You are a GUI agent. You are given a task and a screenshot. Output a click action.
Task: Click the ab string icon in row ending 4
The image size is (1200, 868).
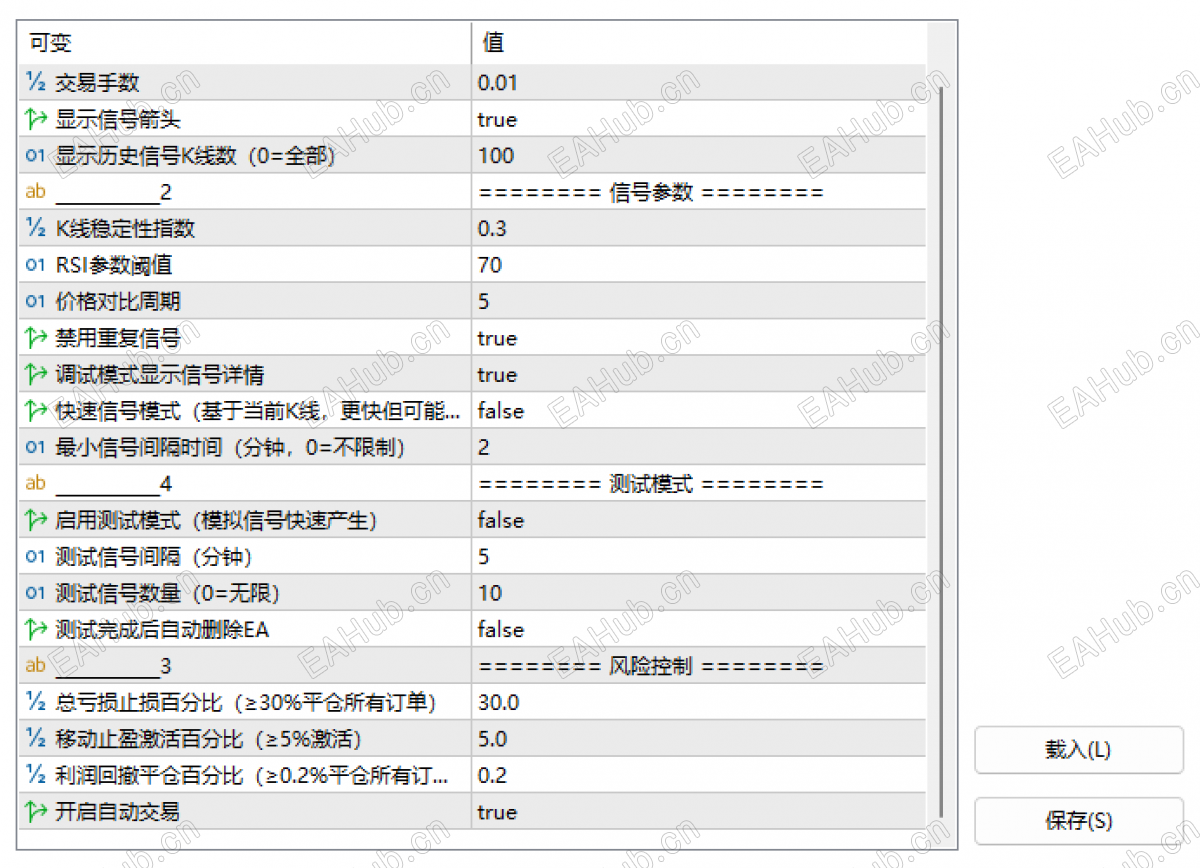(x=36, y=484)
